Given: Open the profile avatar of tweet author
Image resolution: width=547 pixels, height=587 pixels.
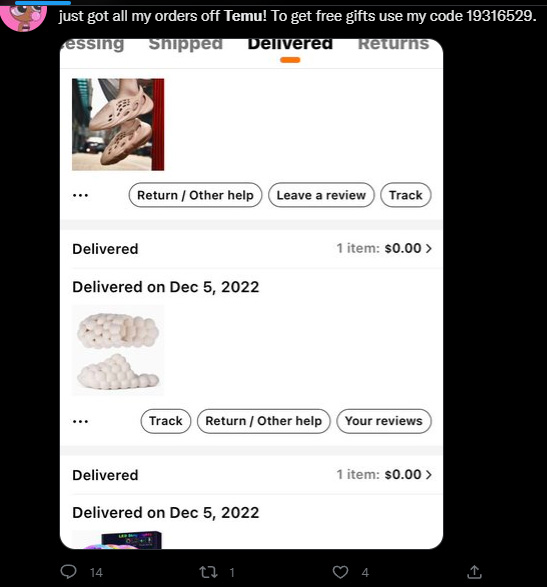Looking at the screenshot, I should (x=23, y=16).
